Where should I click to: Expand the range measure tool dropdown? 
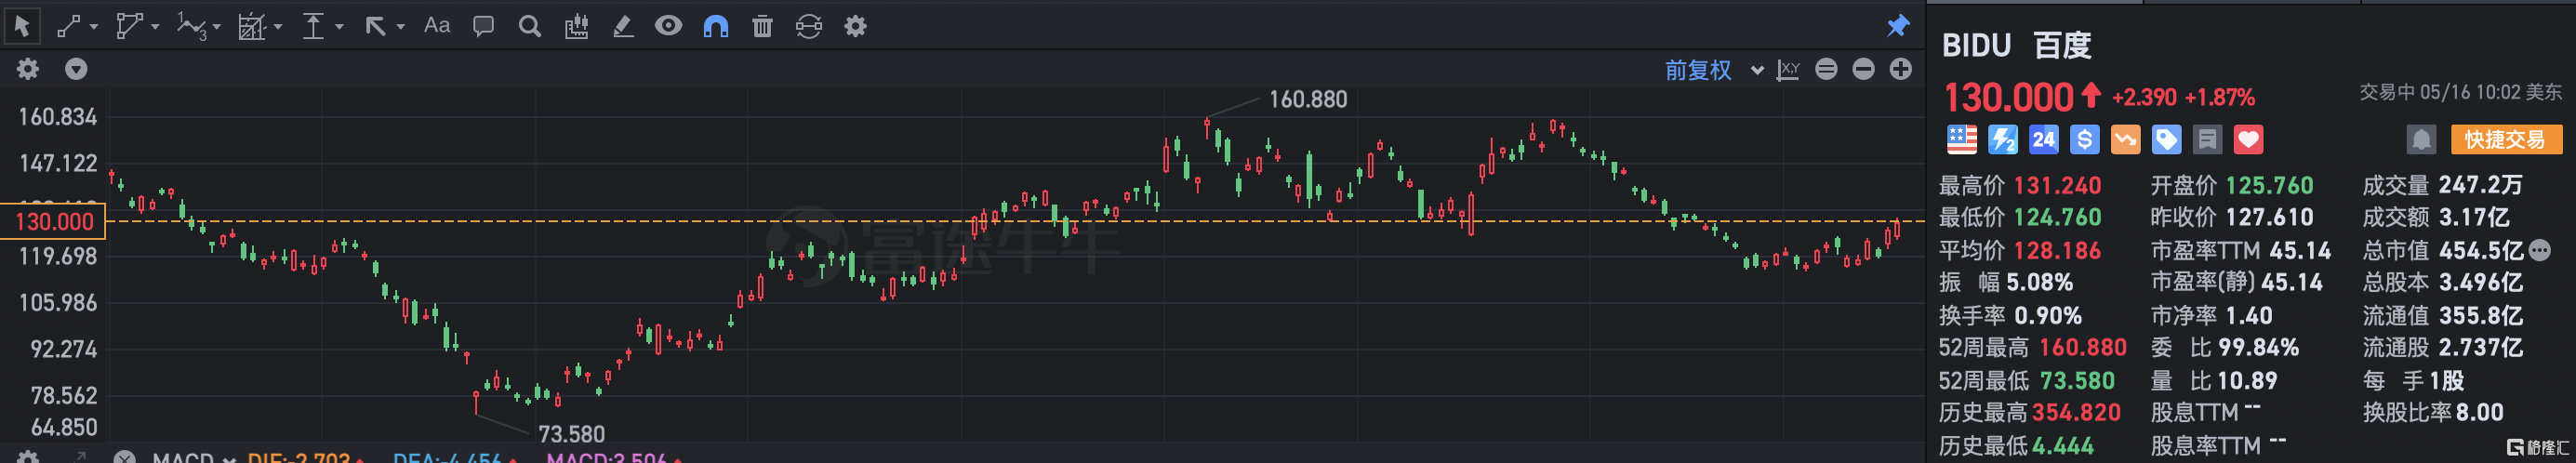(x=339, y=27)
